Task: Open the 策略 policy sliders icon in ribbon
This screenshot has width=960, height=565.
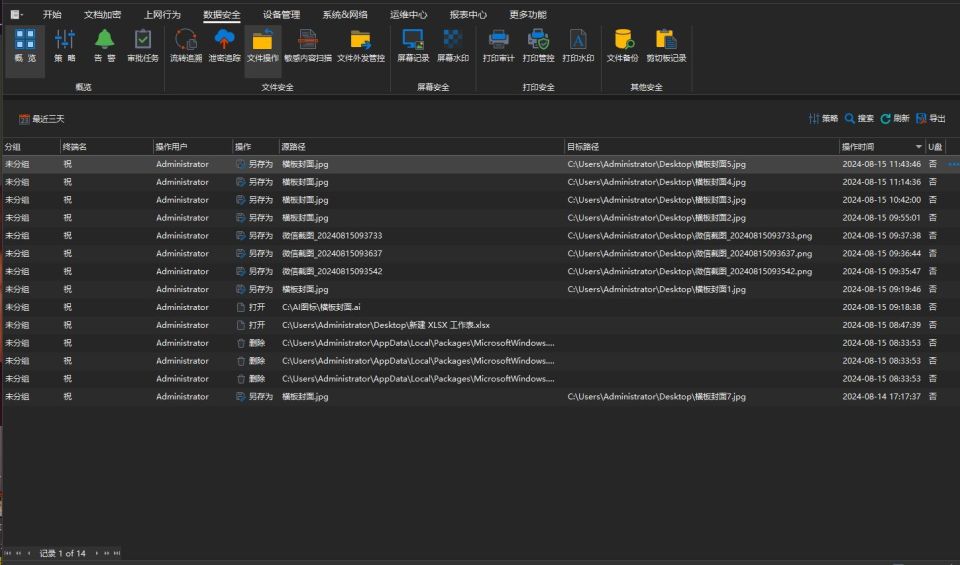Action: 65,47
